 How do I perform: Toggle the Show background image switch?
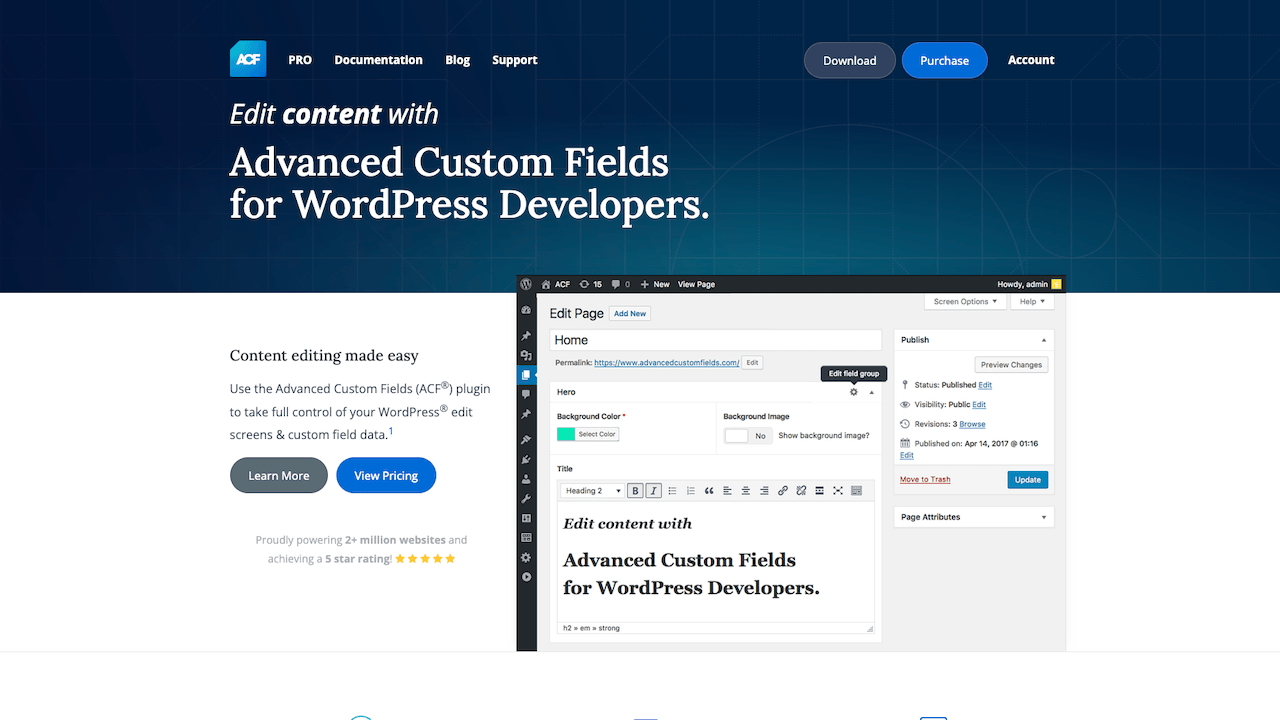tap(748, 436)
